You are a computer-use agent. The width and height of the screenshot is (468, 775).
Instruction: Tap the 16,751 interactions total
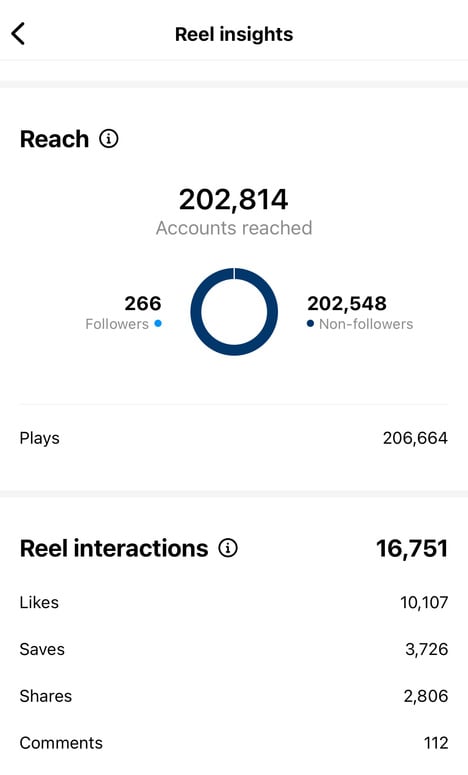pyautogui.click(x=412, y=549)
